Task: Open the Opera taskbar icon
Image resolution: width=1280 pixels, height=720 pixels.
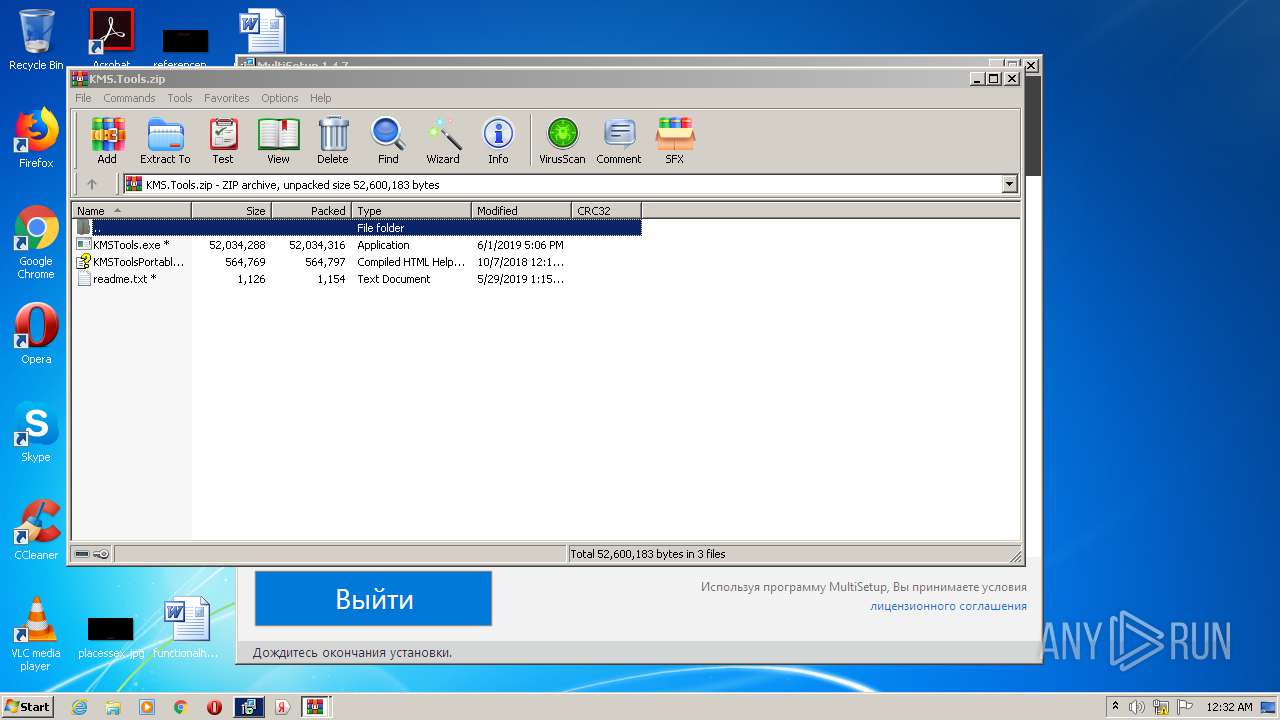Action: pos(214,707)
